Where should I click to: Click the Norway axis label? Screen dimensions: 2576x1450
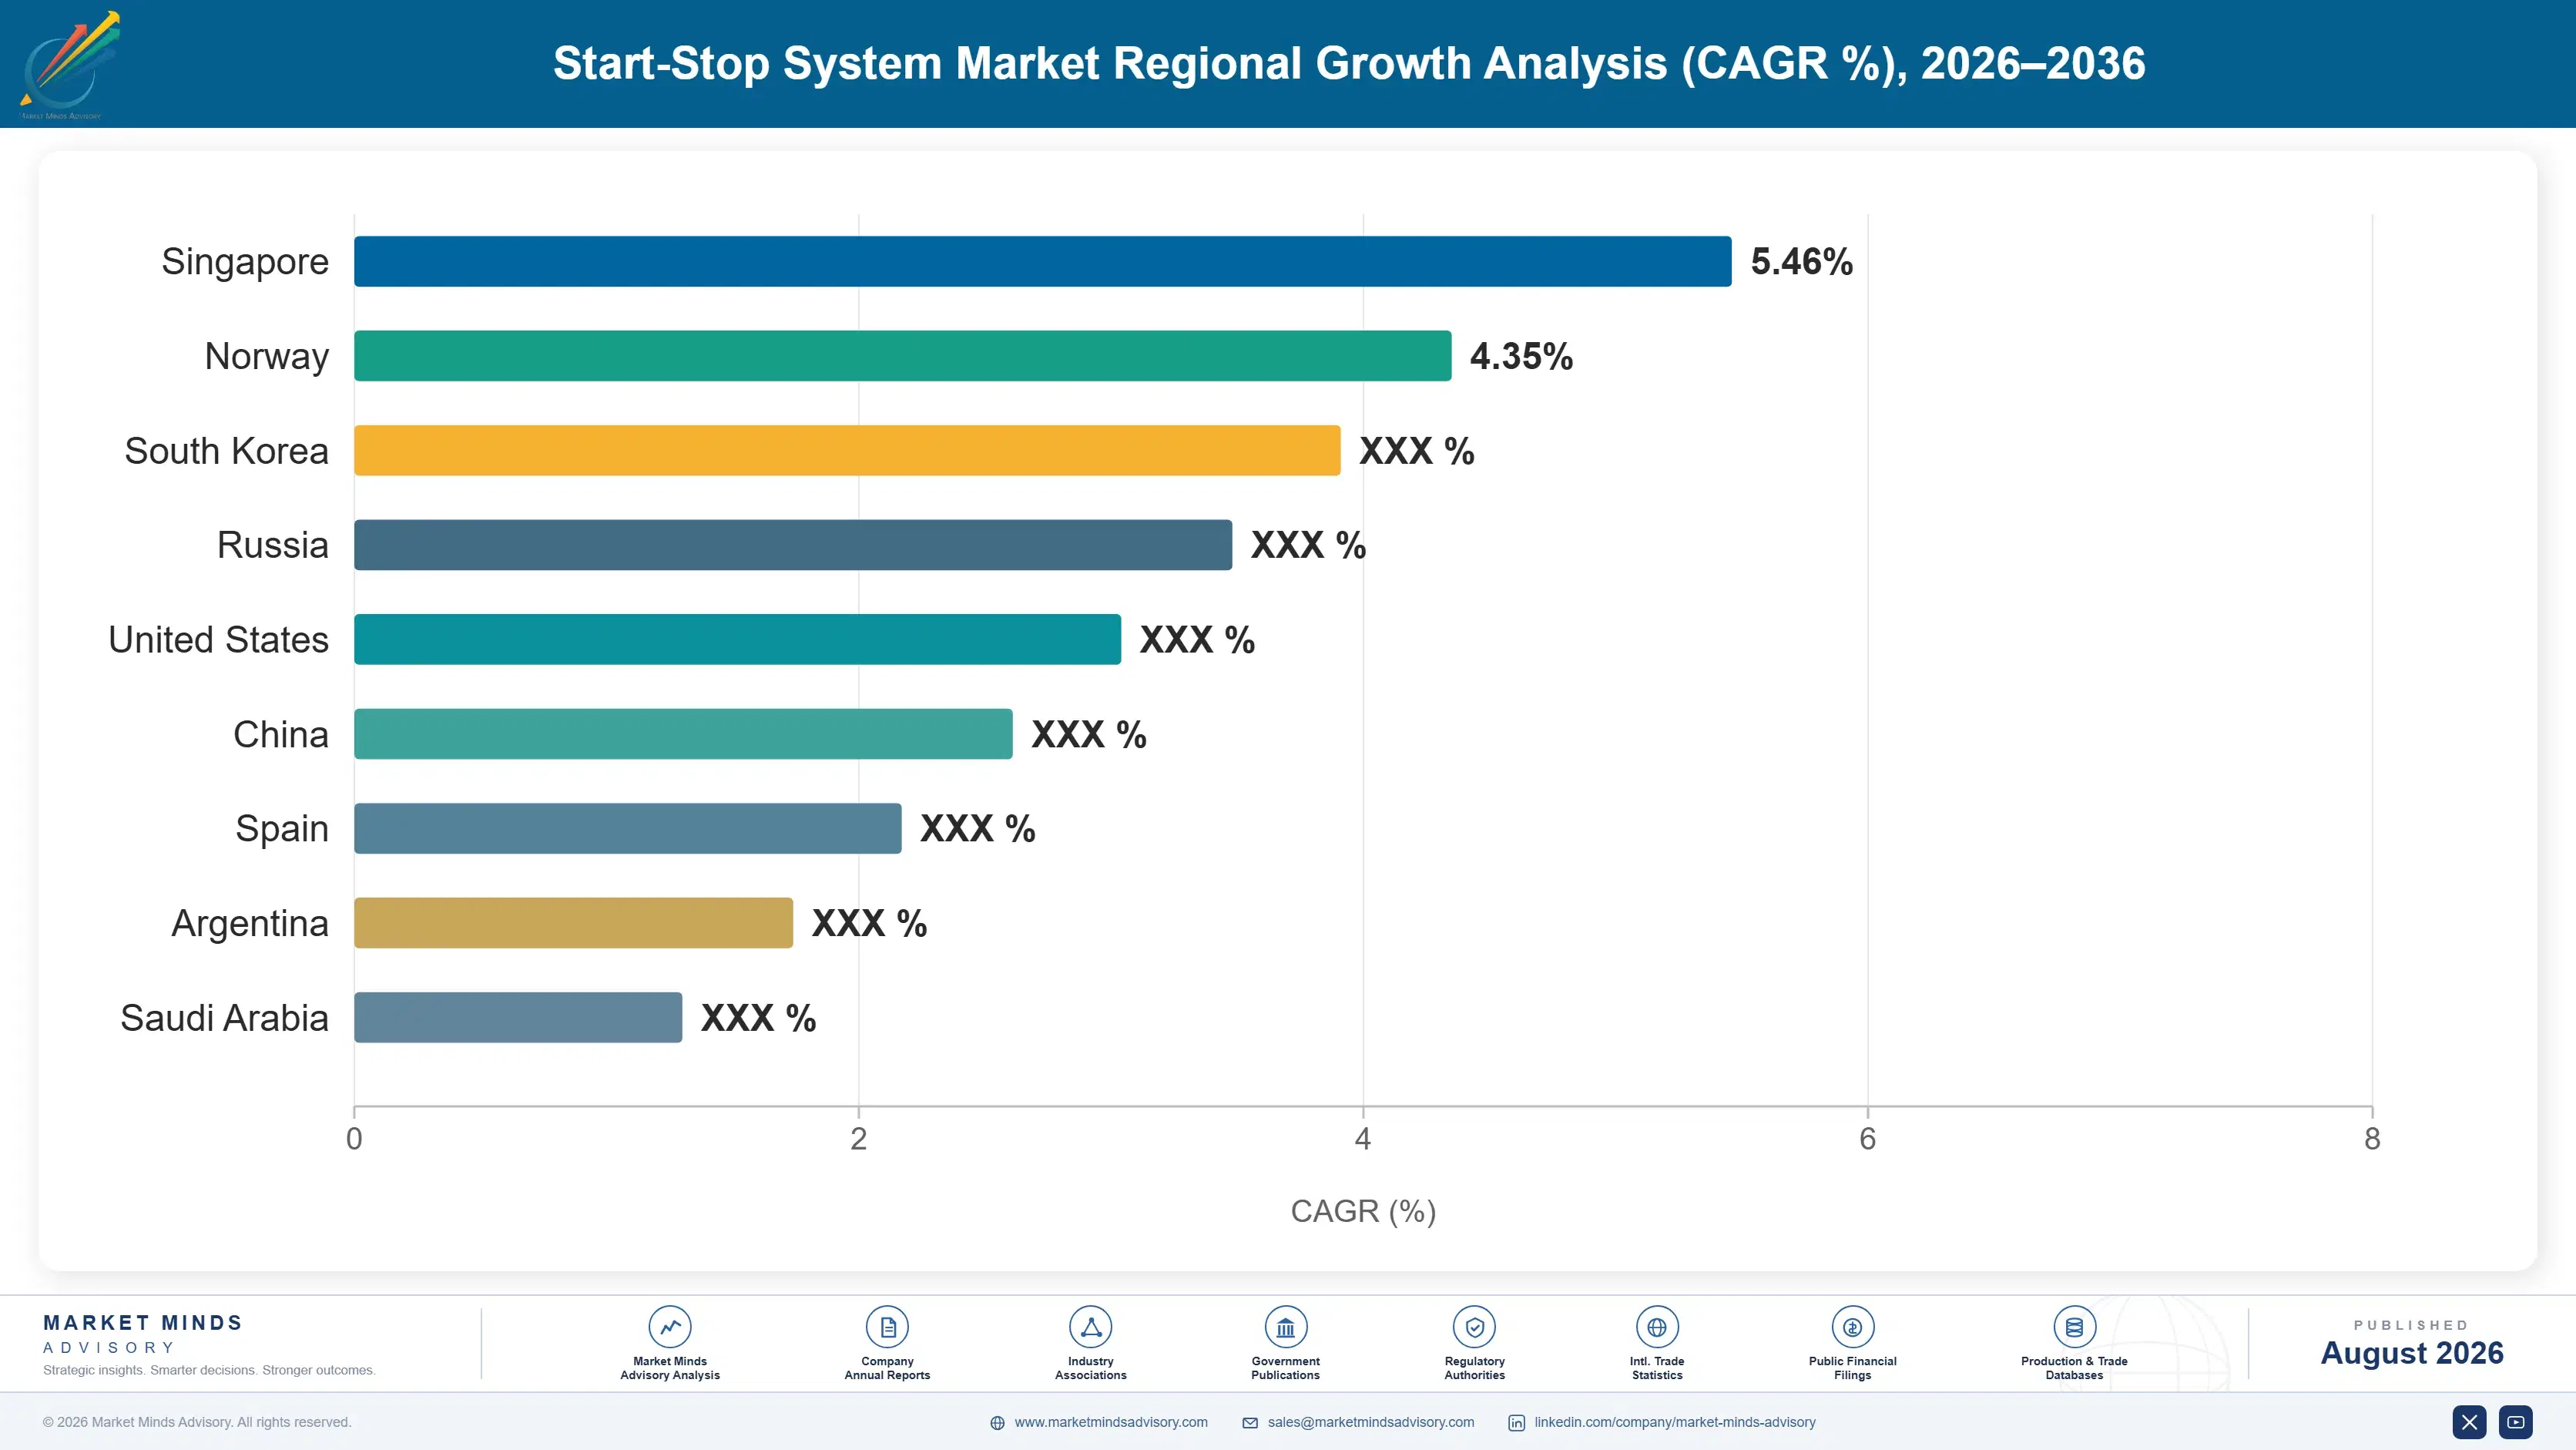coord(267,357)
